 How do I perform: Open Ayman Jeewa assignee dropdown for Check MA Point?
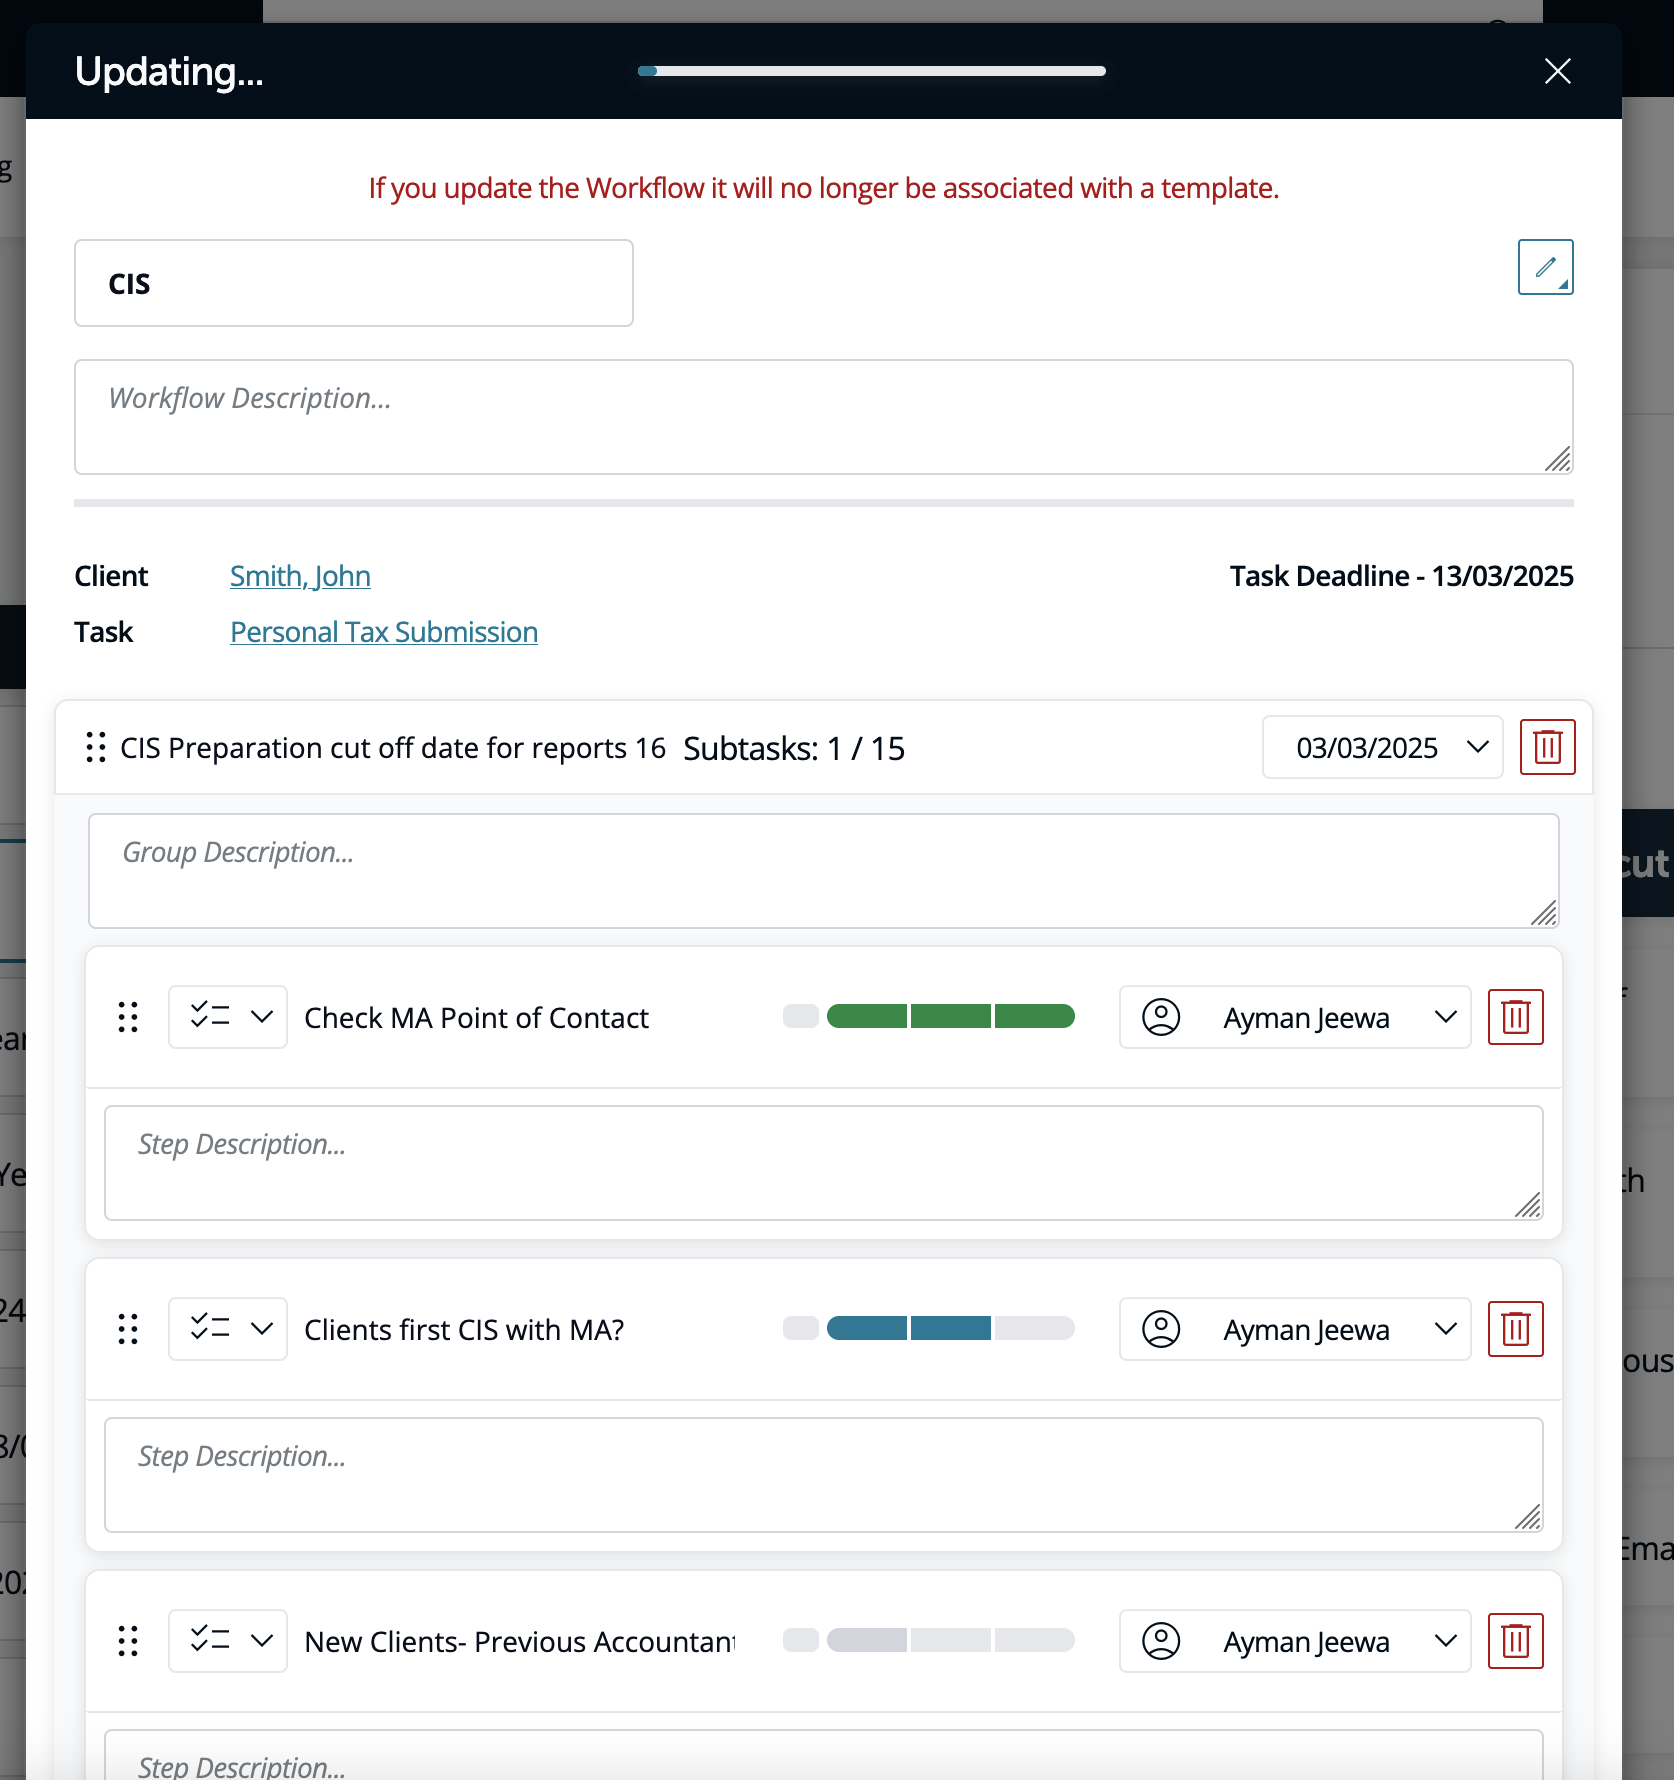tap(1295, 1017)
